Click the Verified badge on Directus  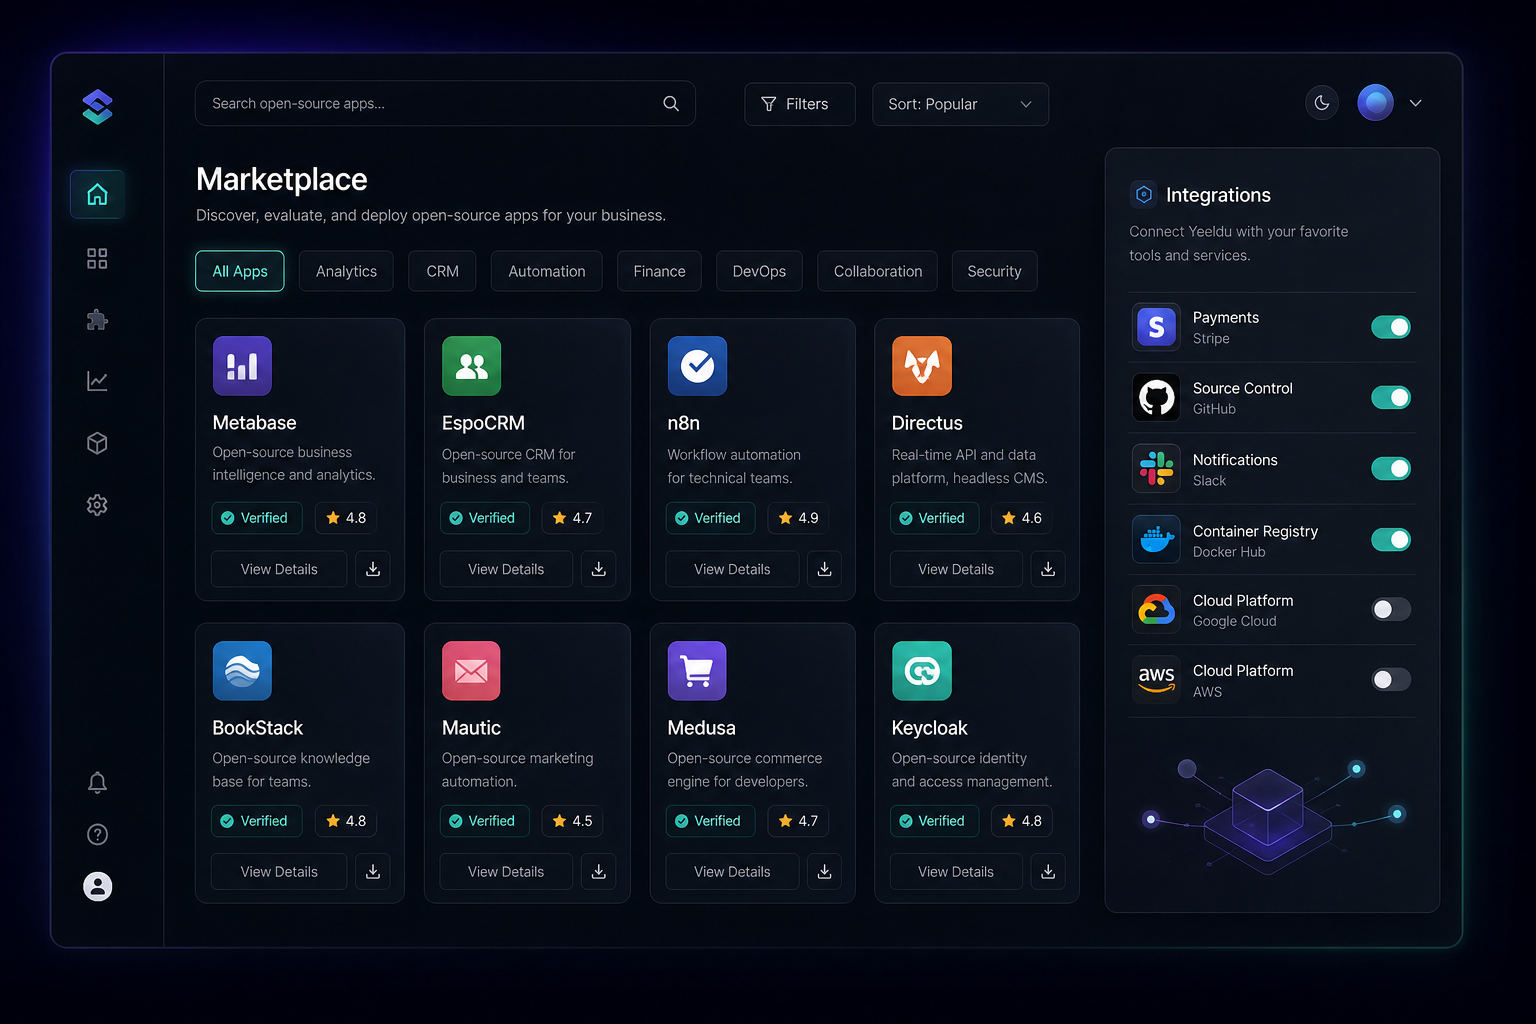[934, 518]
